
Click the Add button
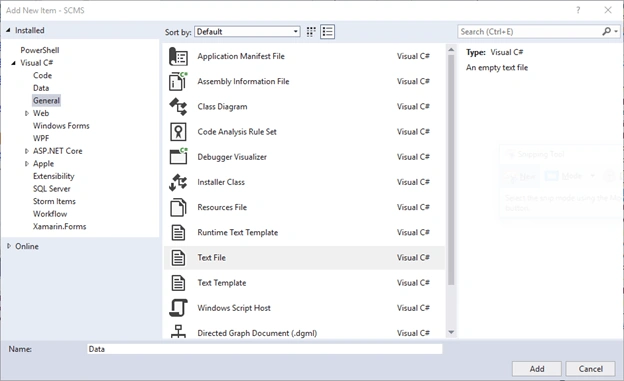tap(536, 369)
